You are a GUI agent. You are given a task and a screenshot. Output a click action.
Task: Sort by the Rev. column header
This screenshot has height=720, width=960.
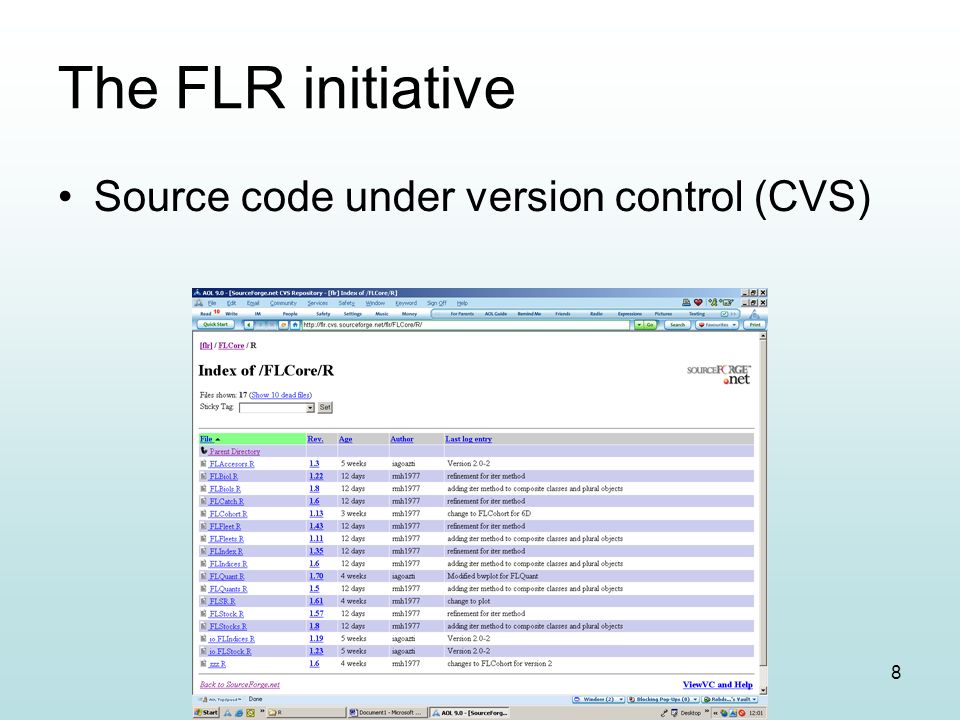pyautogui.click(x=315, y=439)
